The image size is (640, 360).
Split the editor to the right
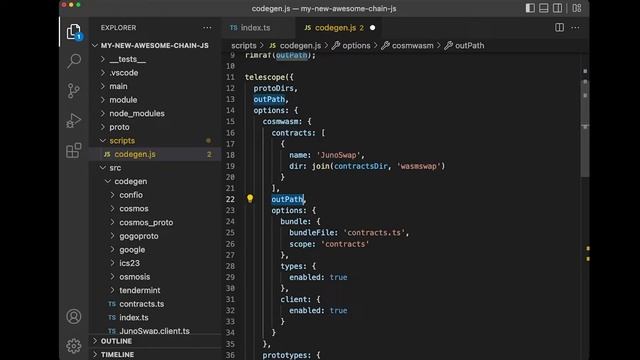(x=559, y=27)
